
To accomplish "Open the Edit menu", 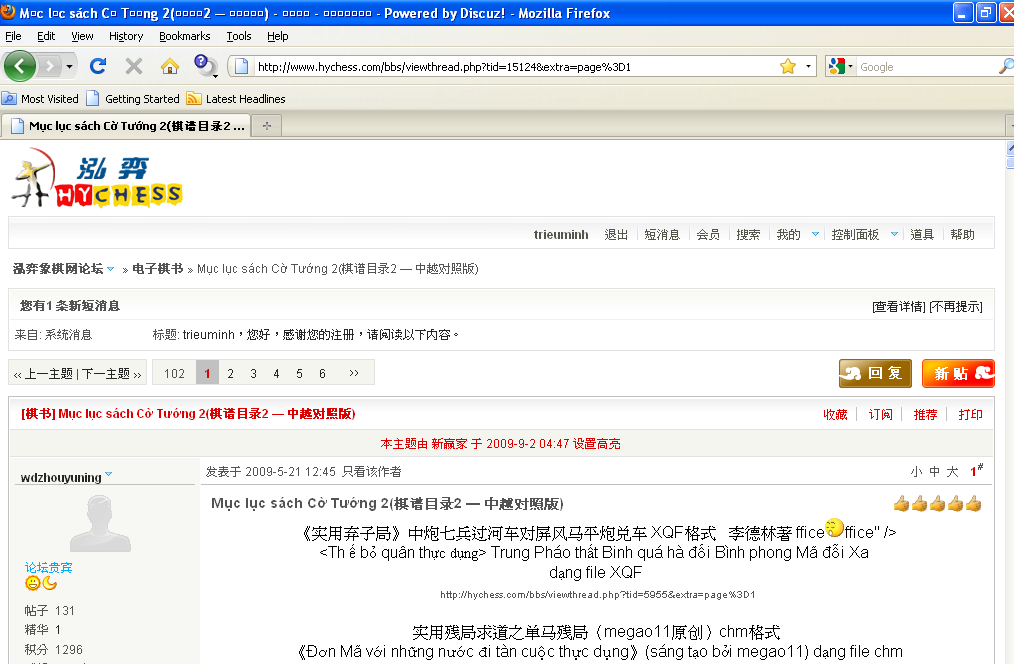I will [x=46, y=36].
